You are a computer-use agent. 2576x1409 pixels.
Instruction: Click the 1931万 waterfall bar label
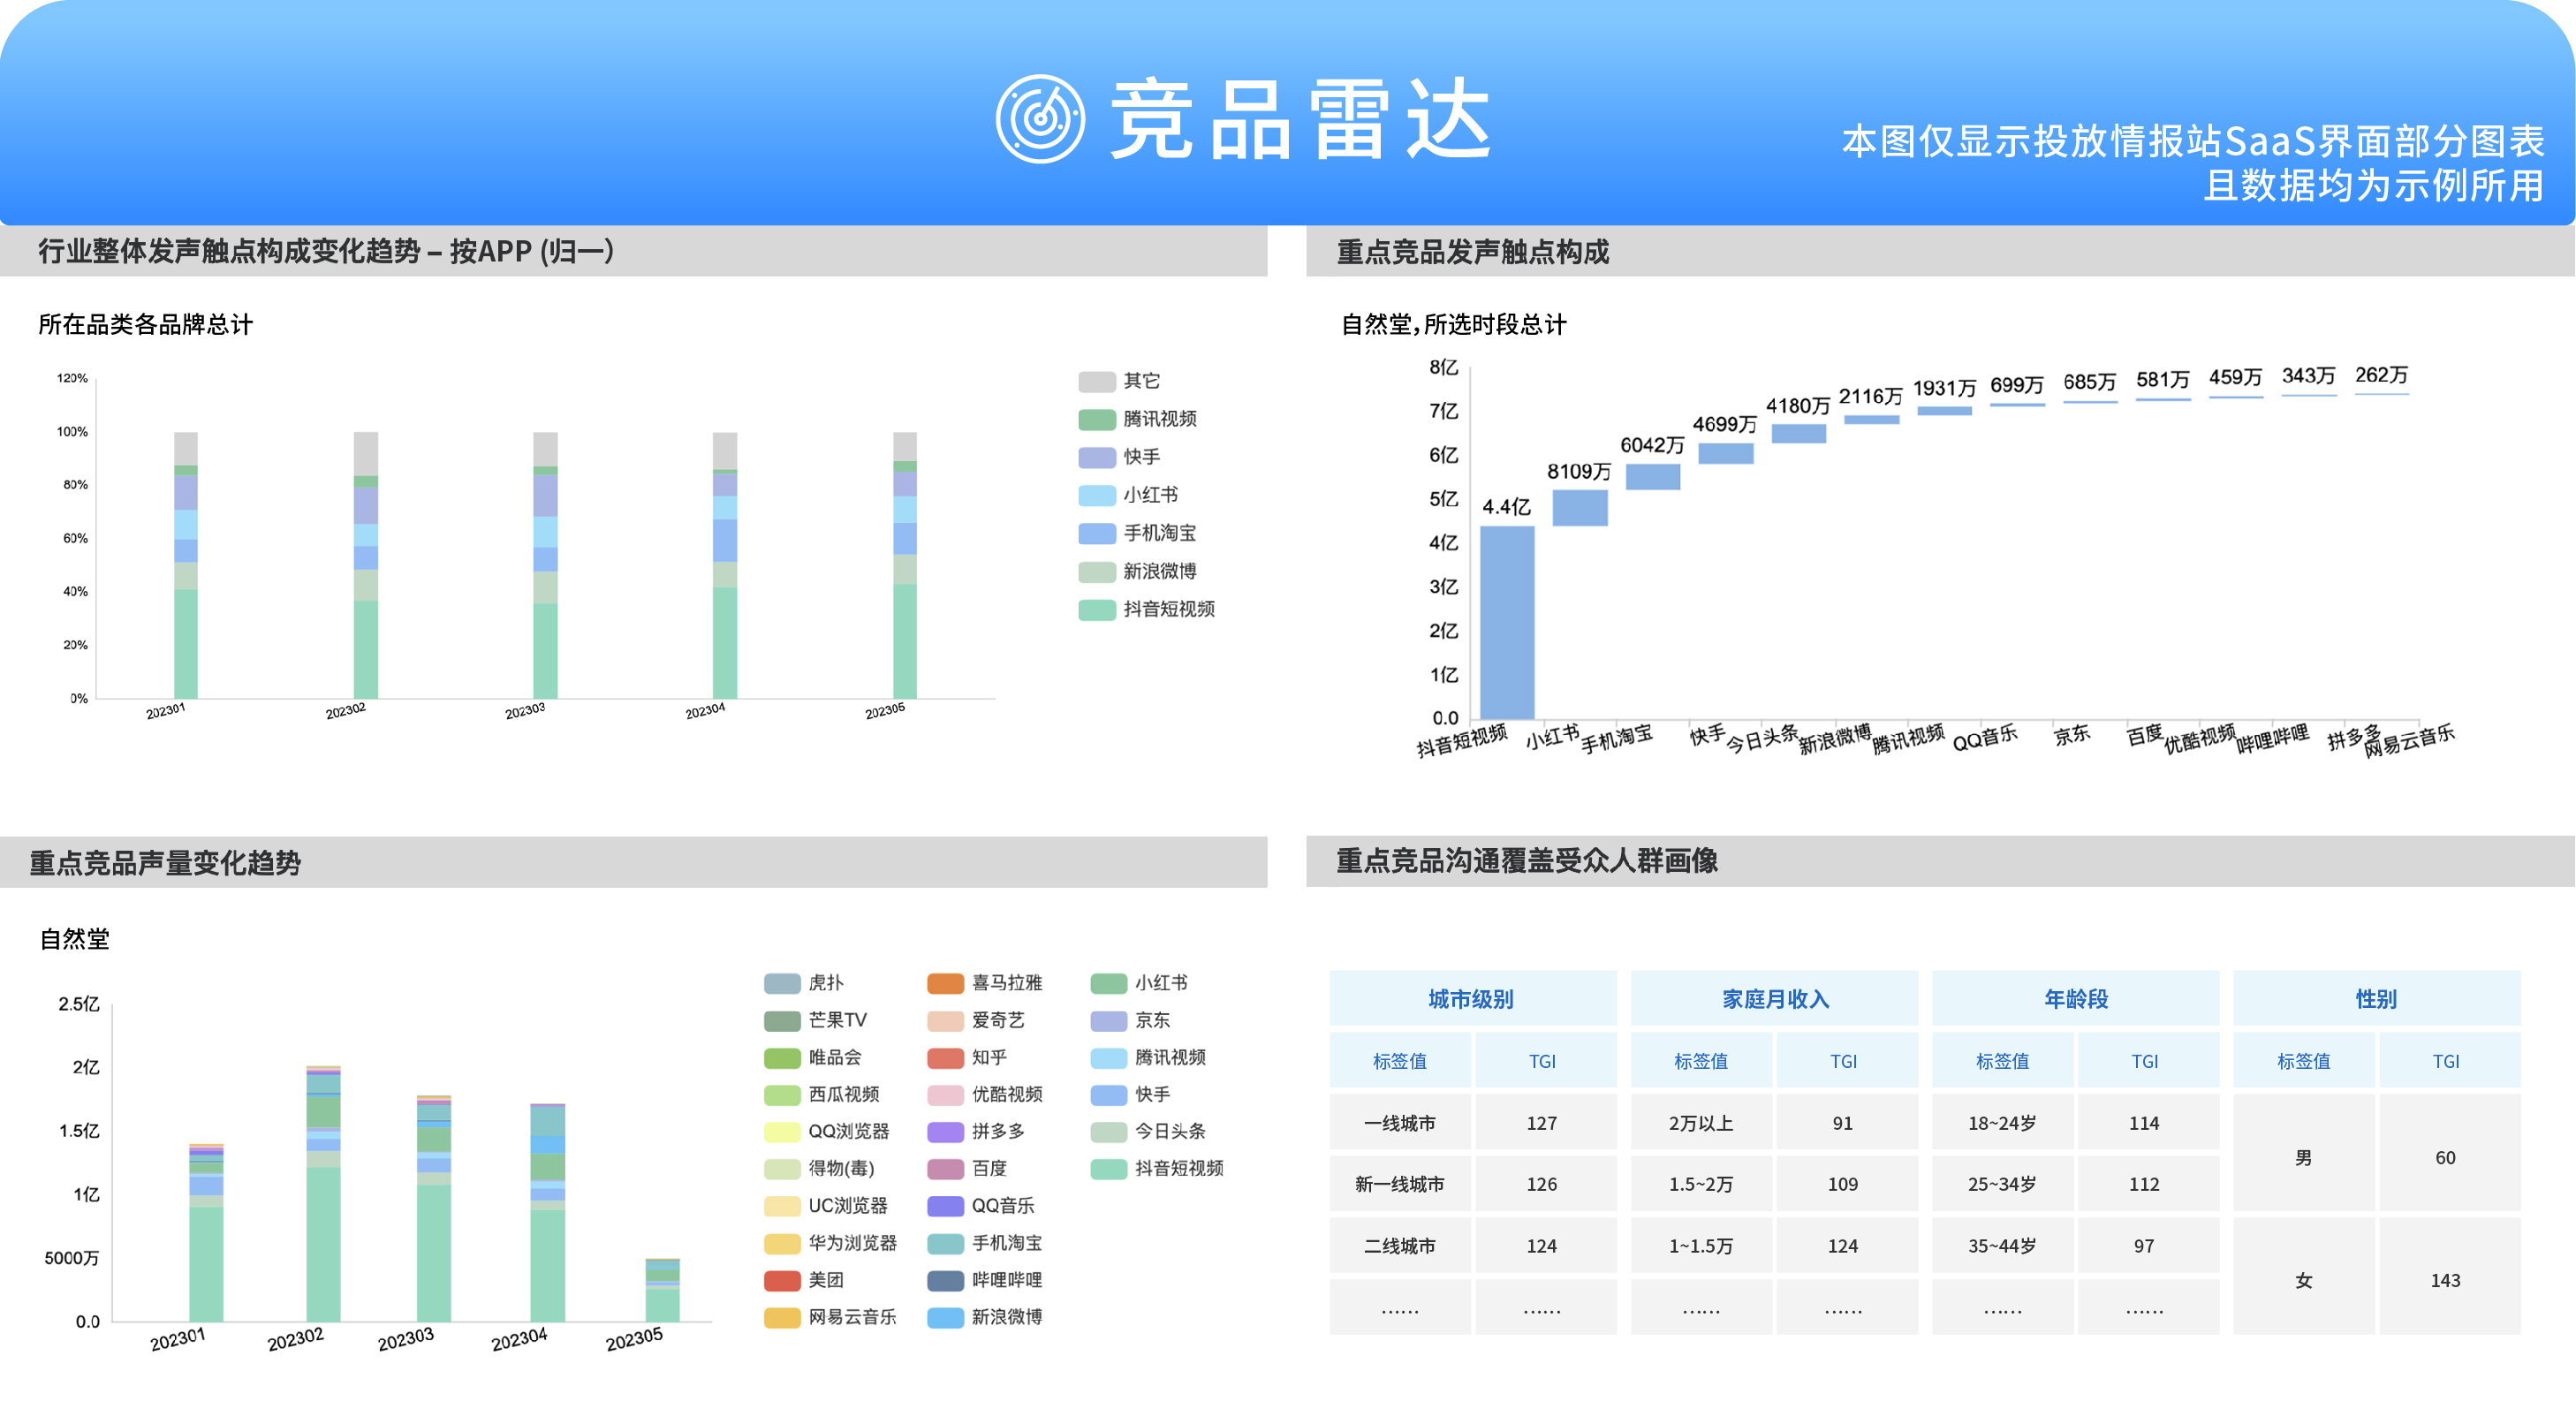point(1944,387)
